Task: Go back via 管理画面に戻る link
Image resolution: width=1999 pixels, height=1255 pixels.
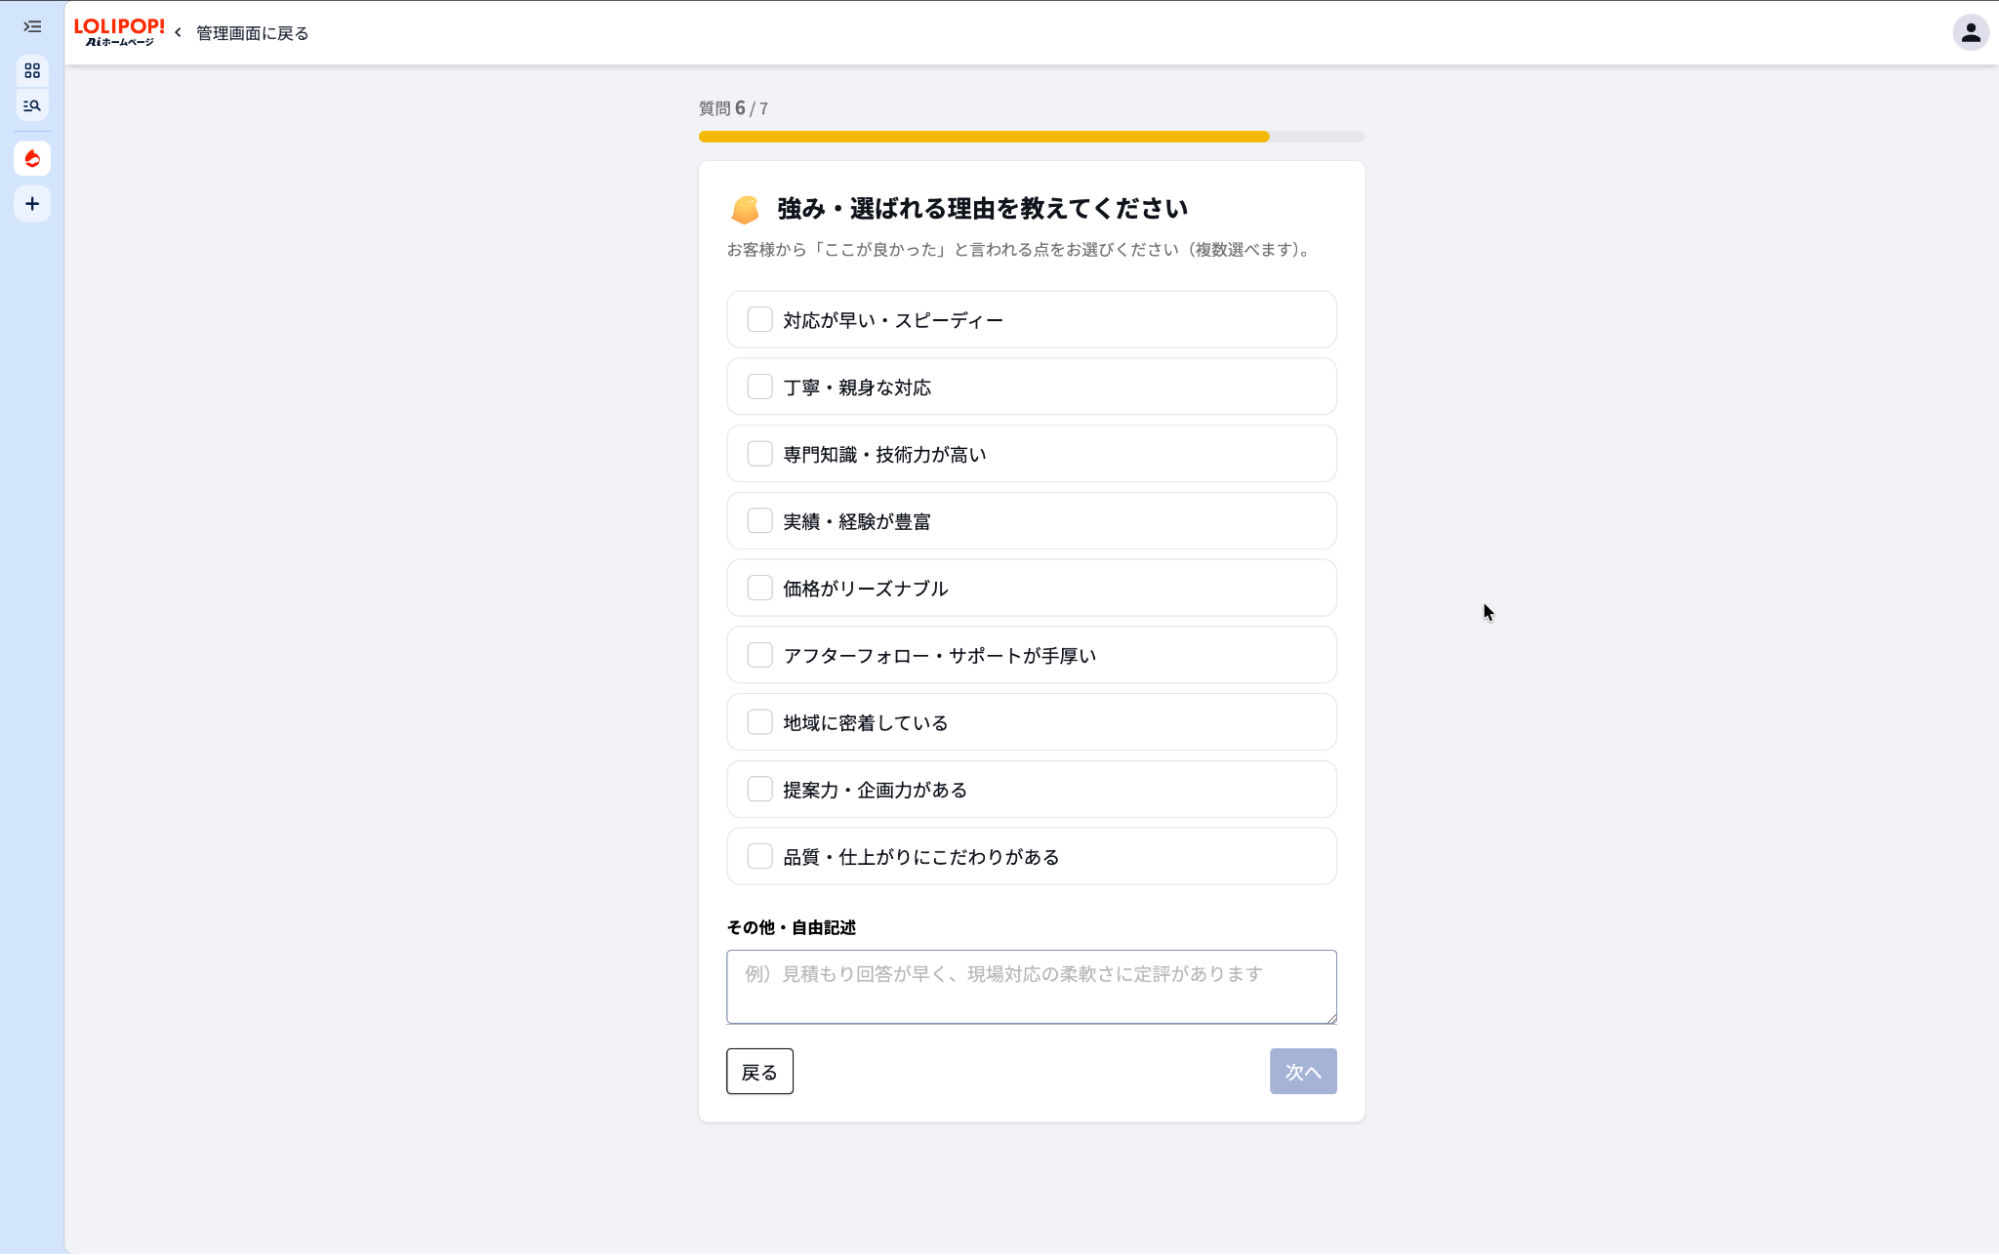Action: tap(252, 33)
